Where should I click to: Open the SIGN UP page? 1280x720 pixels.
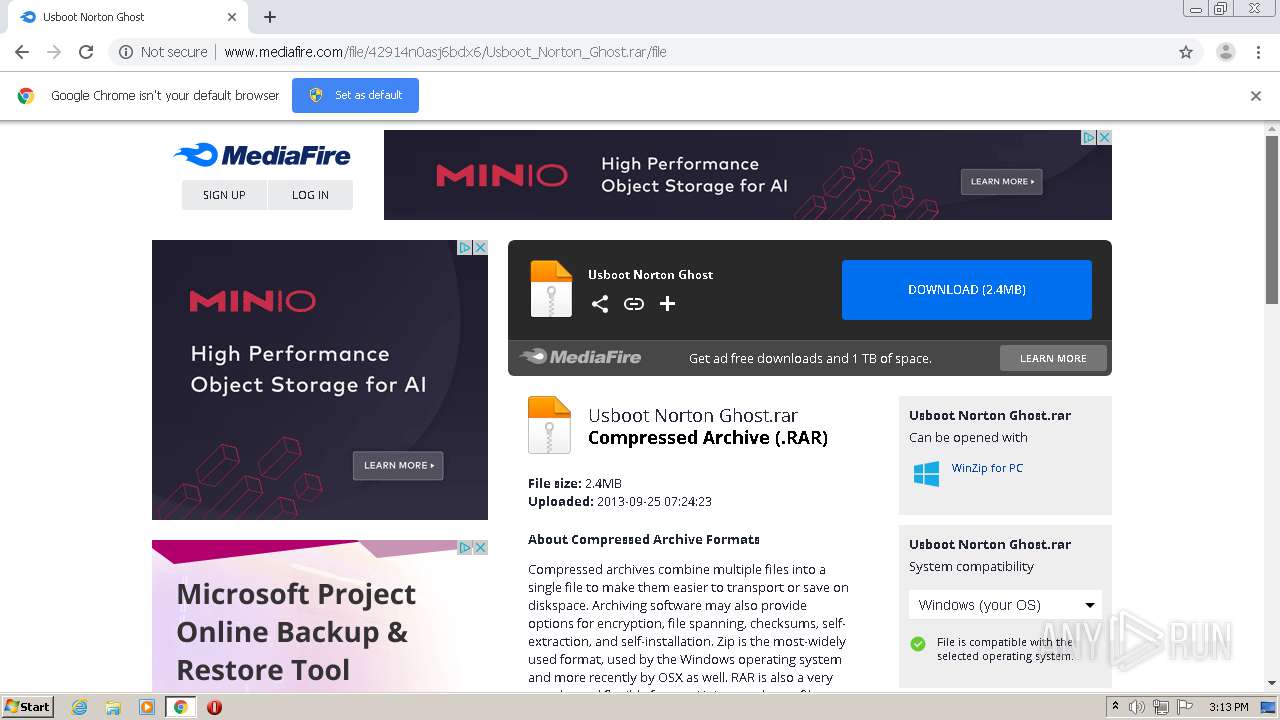pyautogui.click(x=224, y=195)
